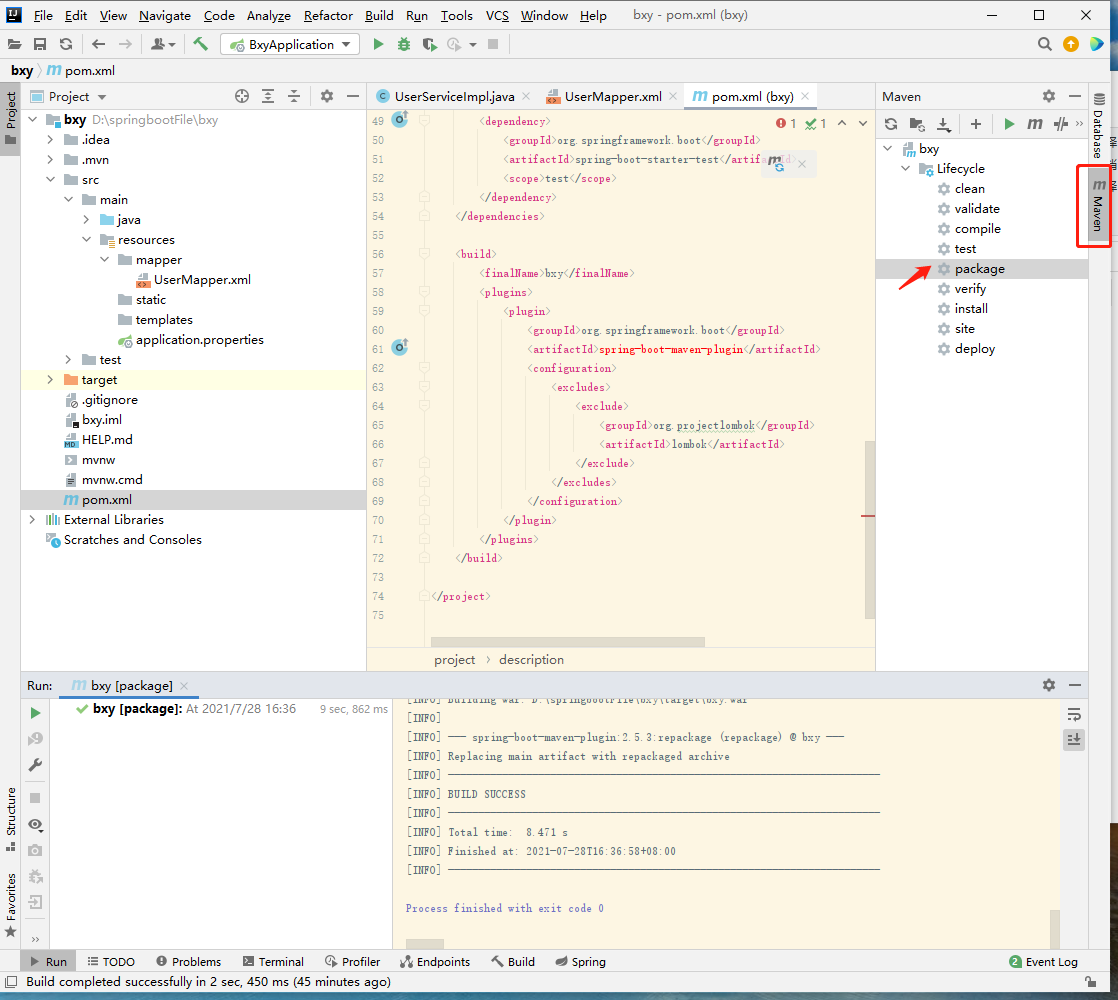The width and height of the screenshot is (1118, 1000).
Task: Open the Refactor menu
Action: click(328, 15)
